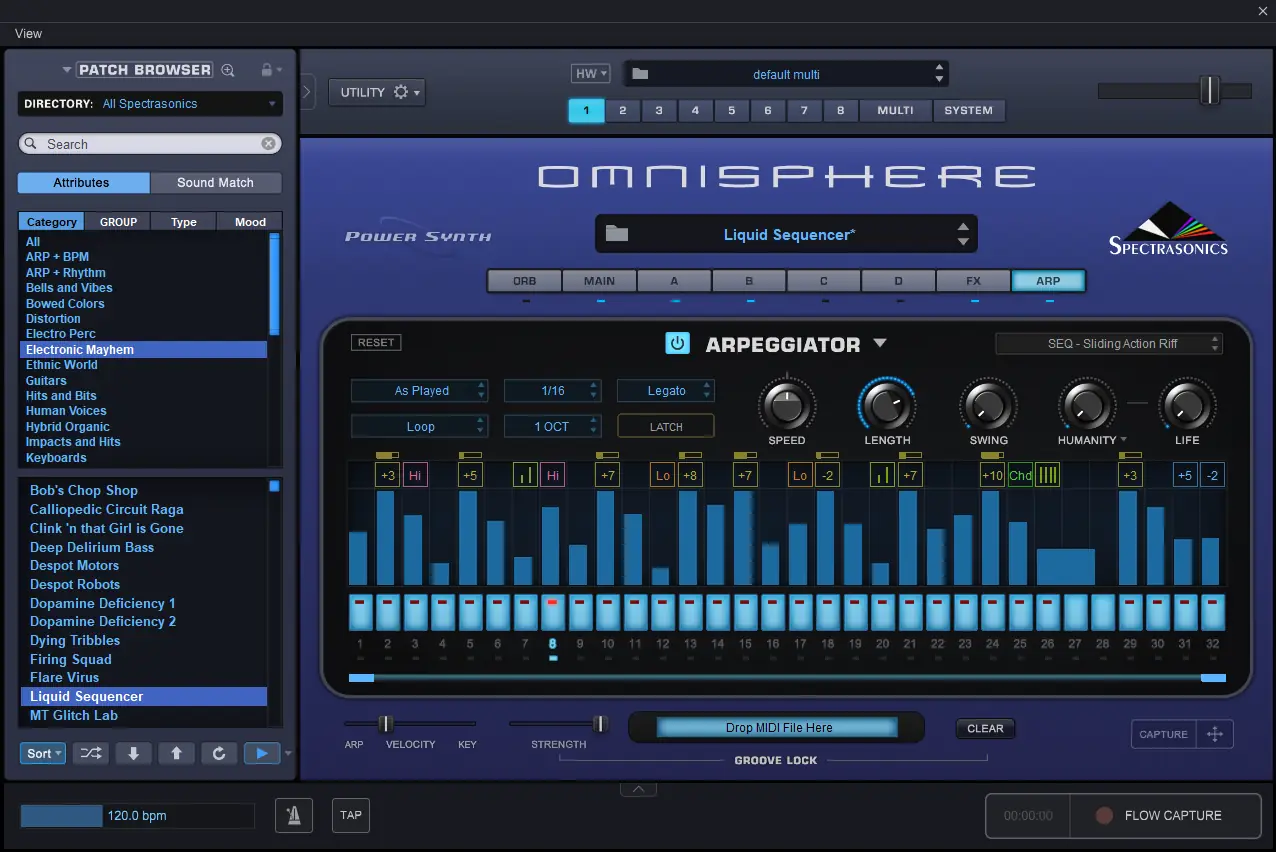Toggle arpeggiator step 1 button
Image resolution: width=1276 pixels, height=852 pixels.
coord(360,611)
